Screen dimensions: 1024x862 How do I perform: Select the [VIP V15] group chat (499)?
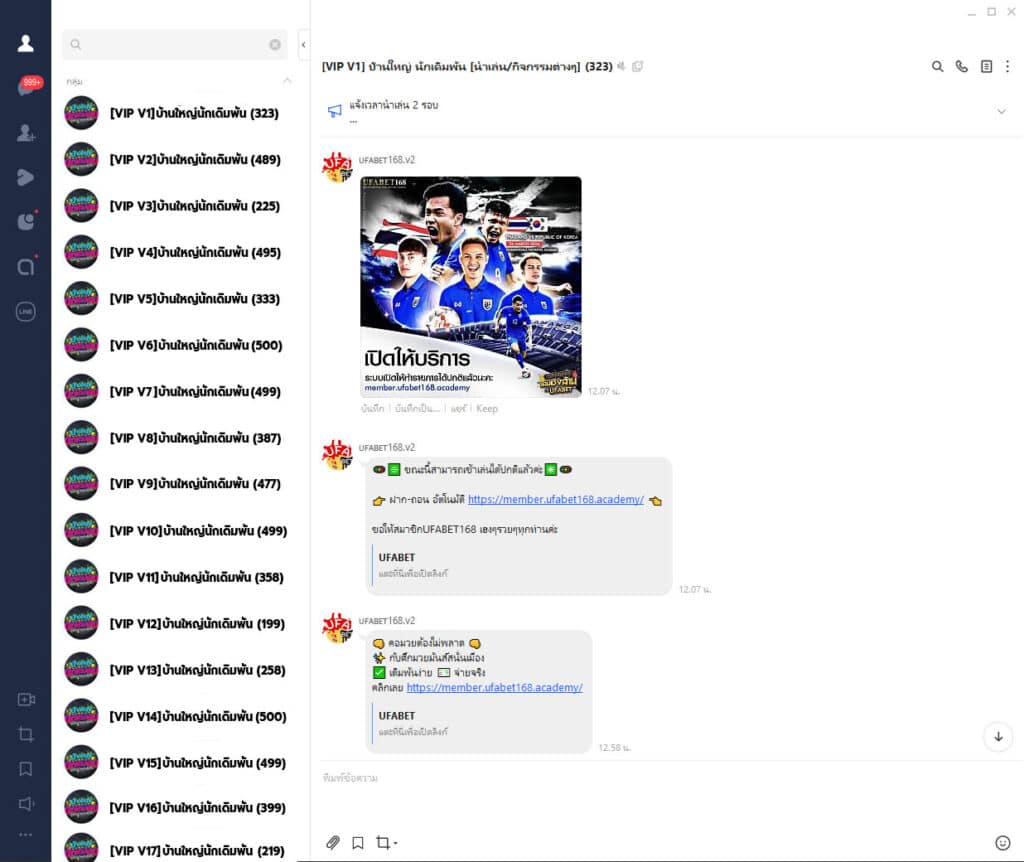point(179,762)
